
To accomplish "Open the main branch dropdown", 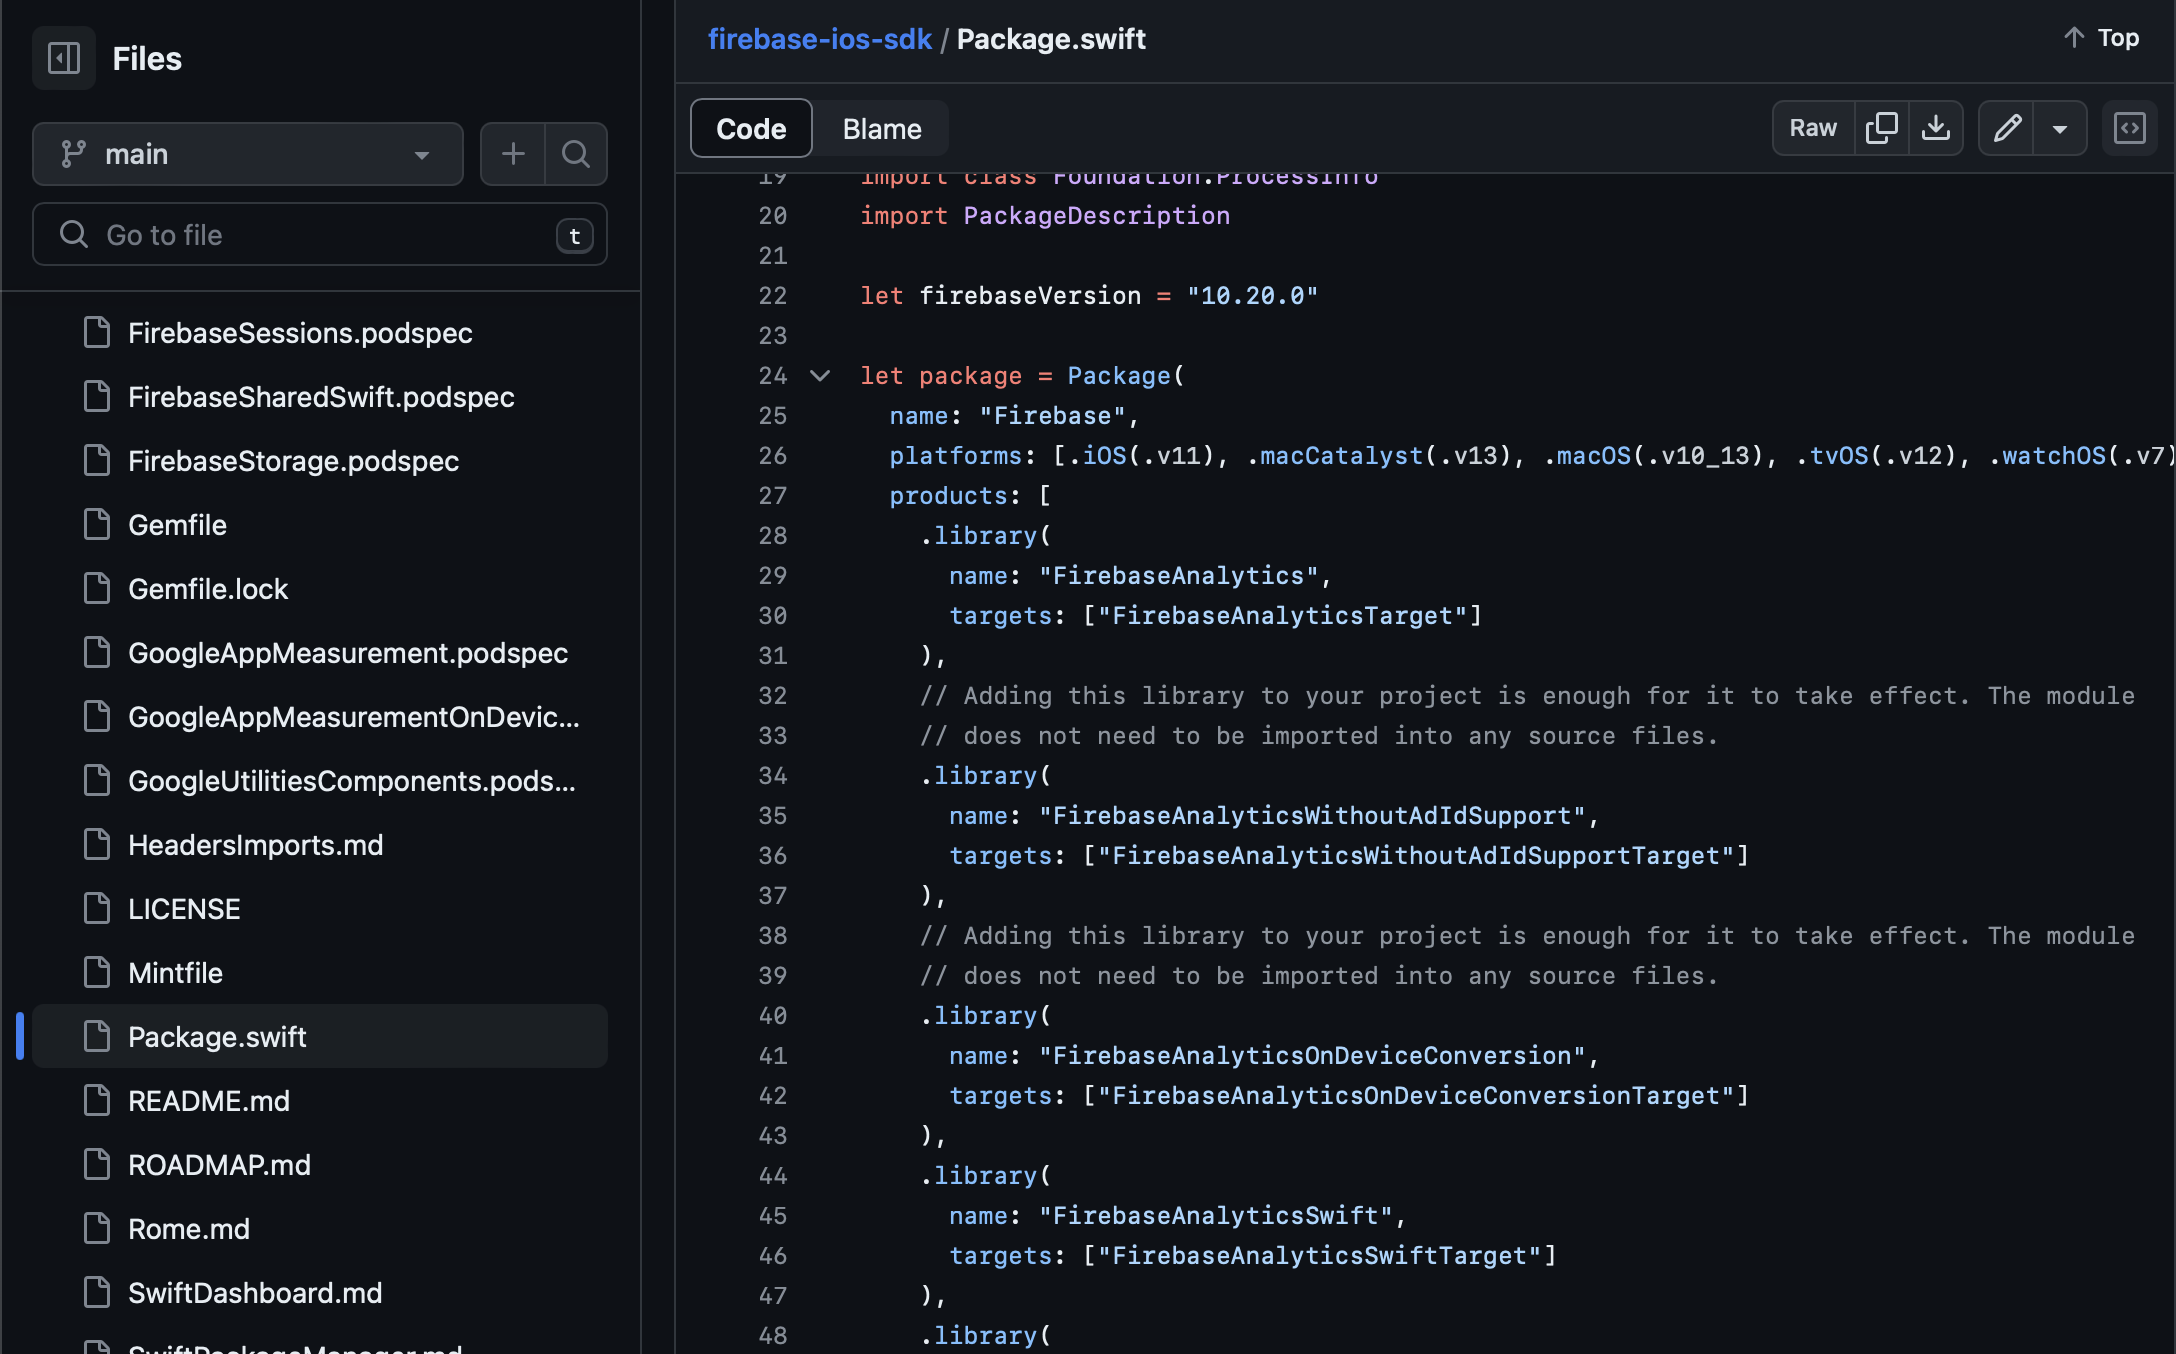I will pos(247,154).
